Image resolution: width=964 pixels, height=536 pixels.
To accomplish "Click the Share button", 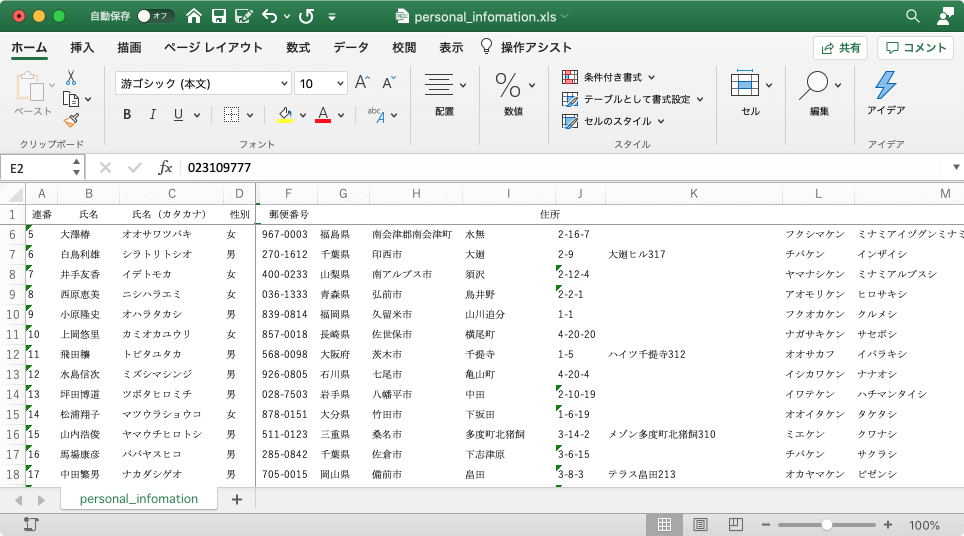I will 840,47.
